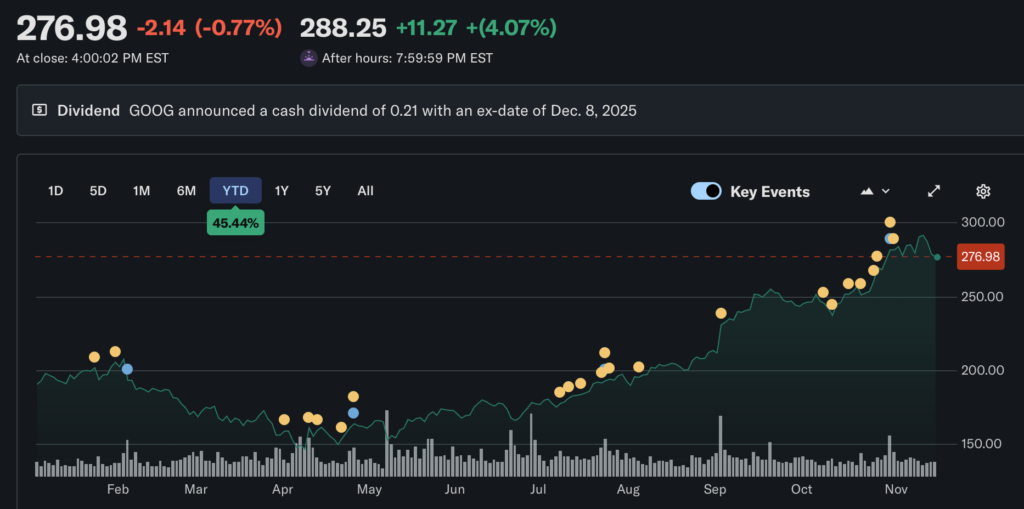Select the 5D time range
The width and height of the screenshot is (1024, 509).
click(98, 190)
